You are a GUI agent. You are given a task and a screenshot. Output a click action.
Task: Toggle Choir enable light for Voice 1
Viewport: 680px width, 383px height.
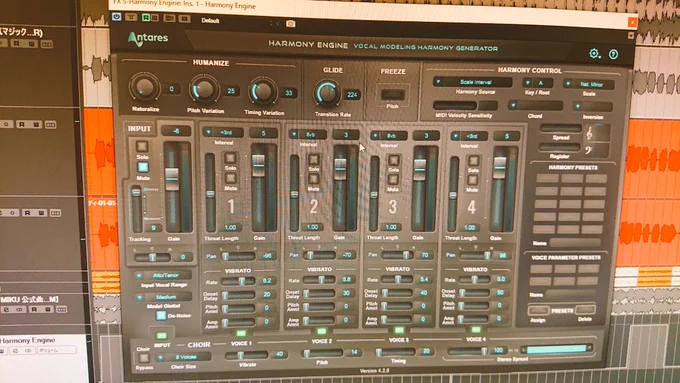pyautogui.click(x=241, y=334)
